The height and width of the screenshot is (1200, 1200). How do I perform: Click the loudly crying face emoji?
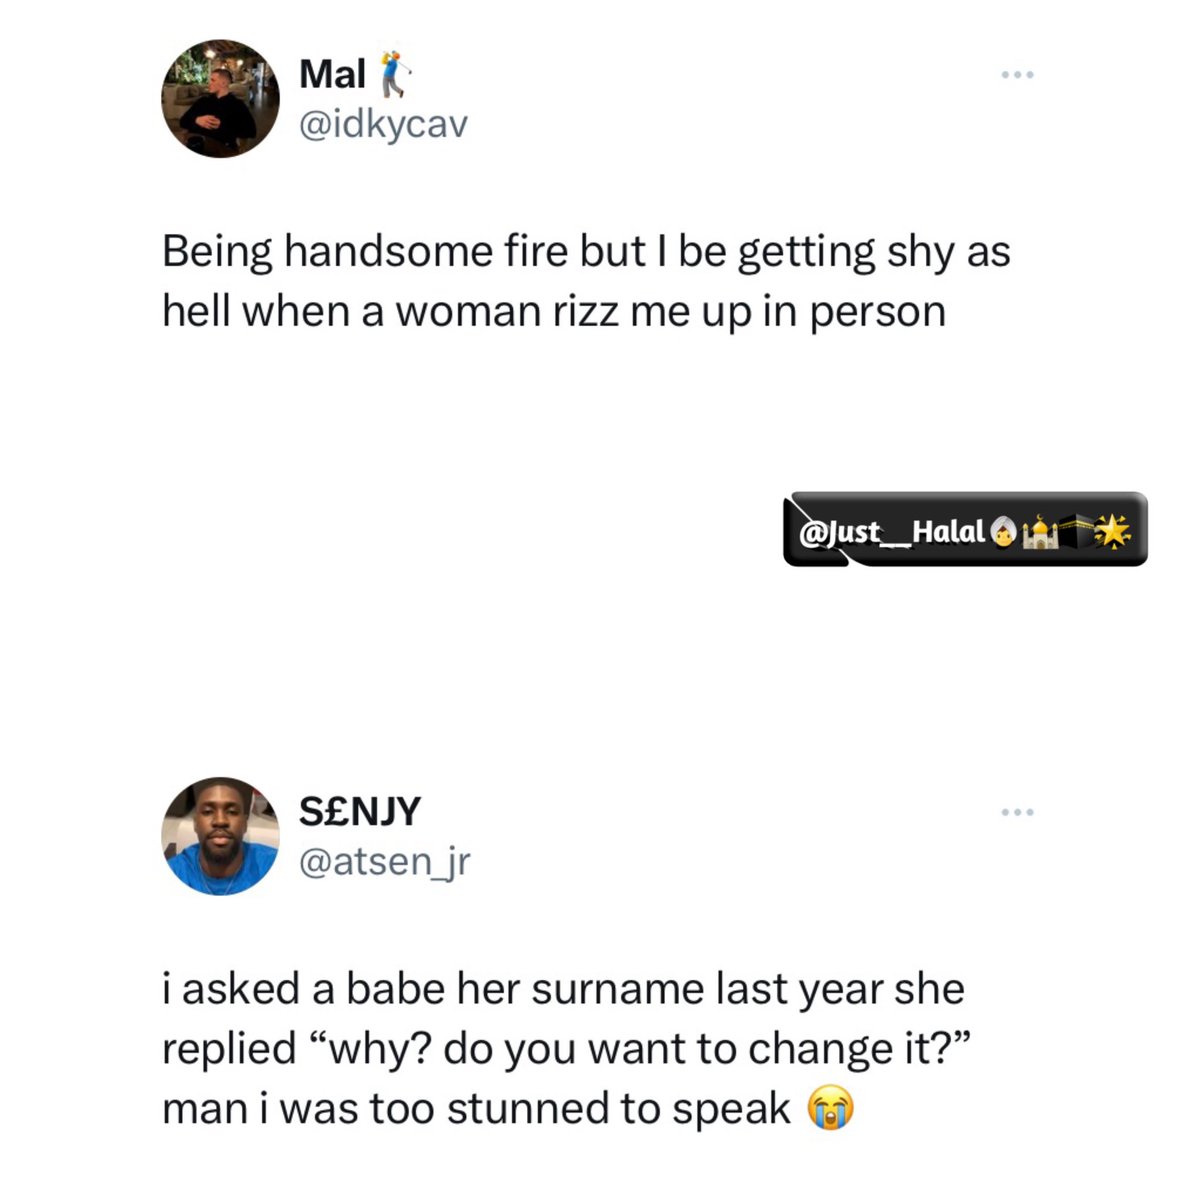(x=832, y=1110)
